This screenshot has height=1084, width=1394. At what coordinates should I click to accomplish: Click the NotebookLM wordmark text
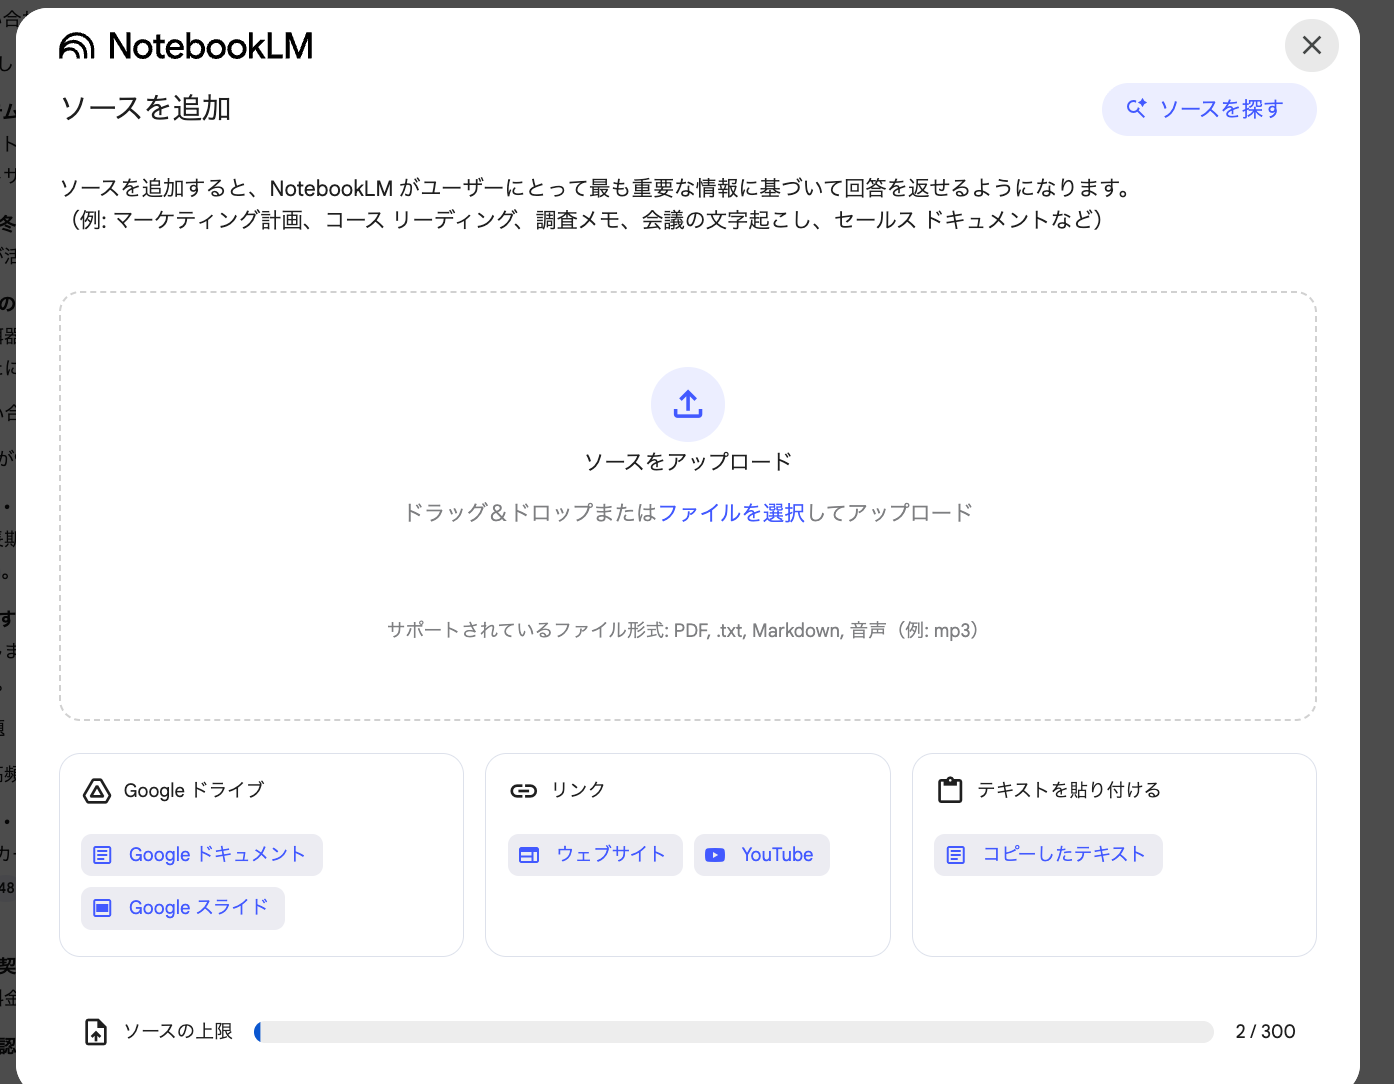[210, 46]
